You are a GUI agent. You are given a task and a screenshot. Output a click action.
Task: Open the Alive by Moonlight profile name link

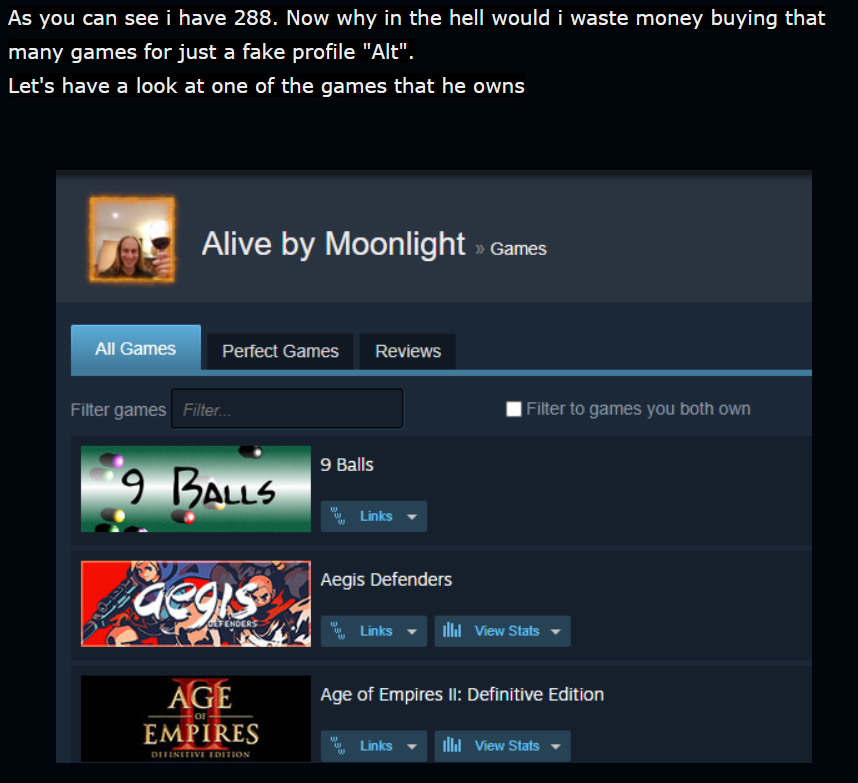(x=333, y=243)
